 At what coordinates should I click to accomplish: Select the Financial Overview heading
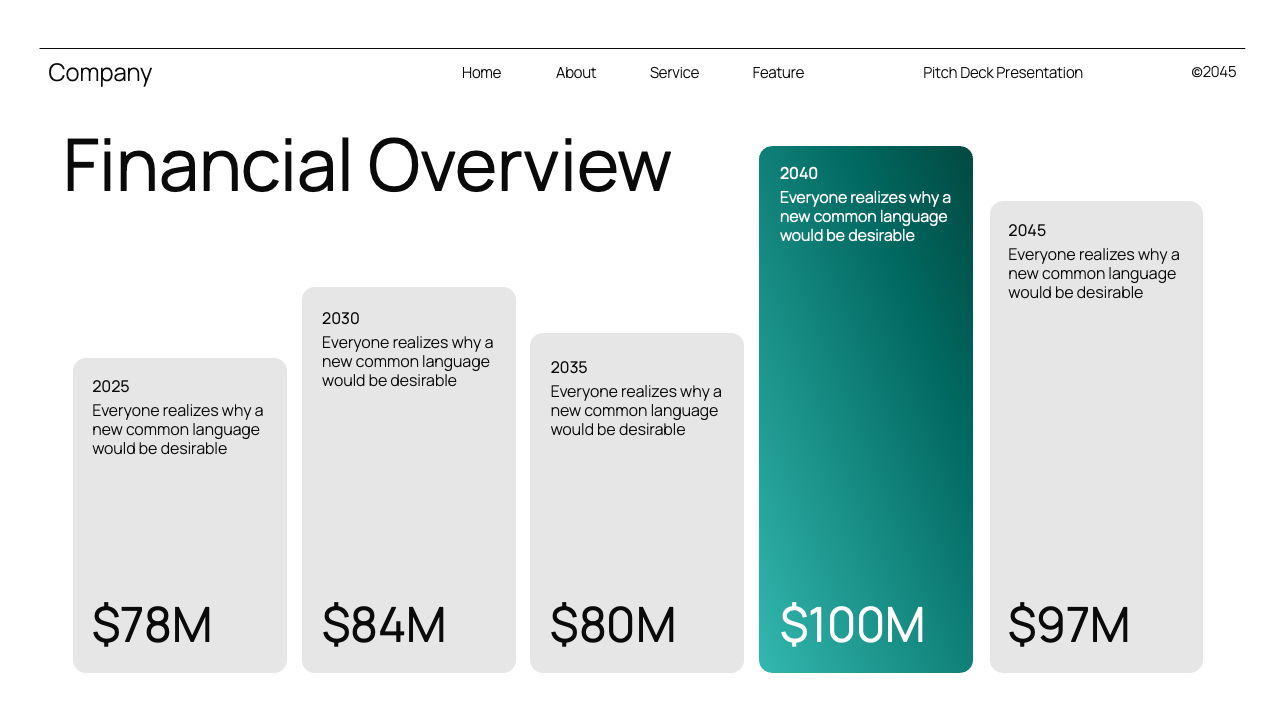point(367,165)
